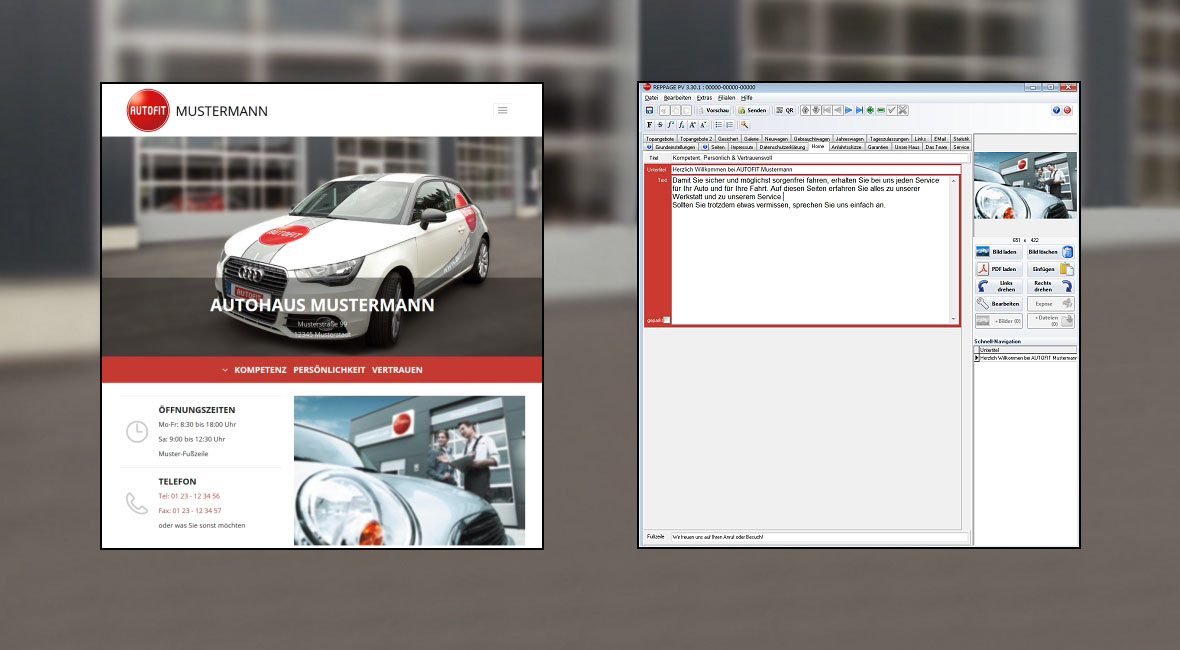Open the hamburger menu on website preview

pos(502,110)
